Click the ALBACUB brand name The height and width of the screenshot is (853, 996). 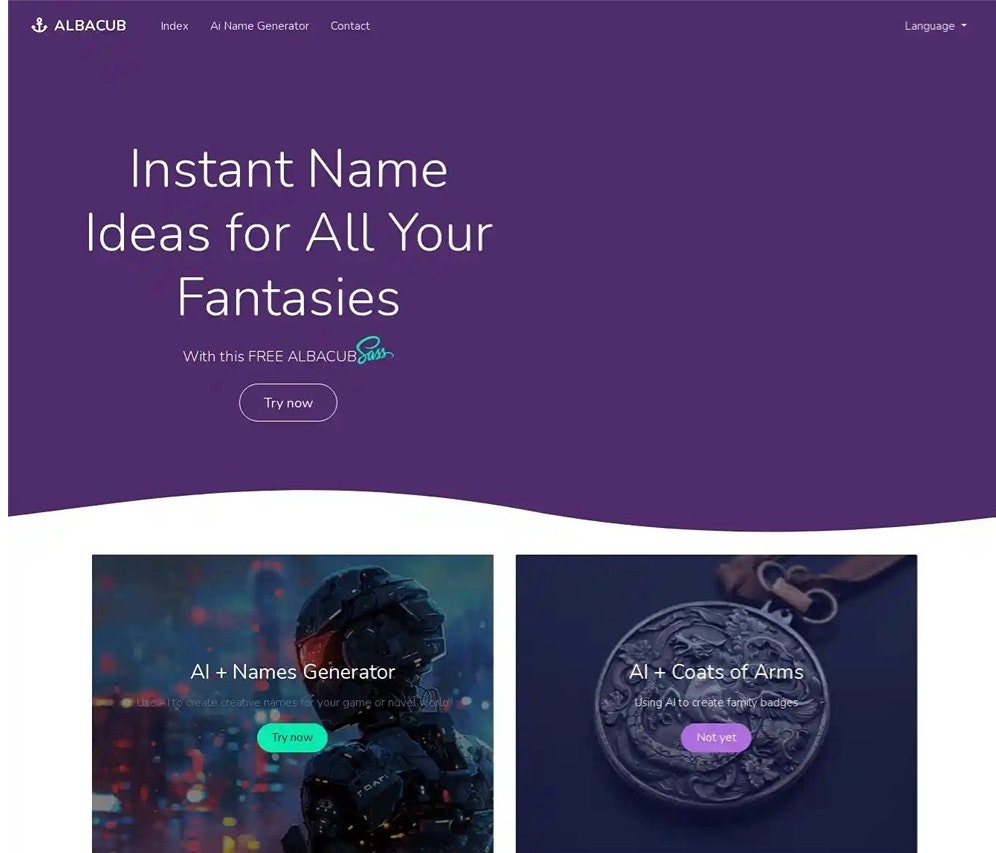pos(90,25)
